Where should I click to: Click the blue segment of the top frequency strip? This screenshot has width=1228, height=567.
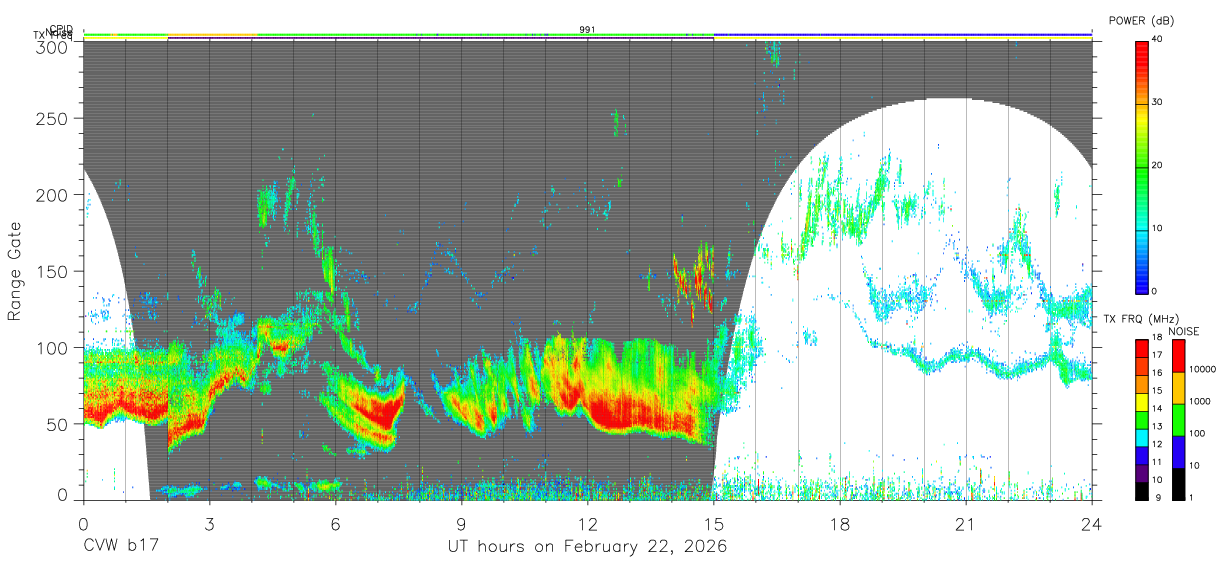[902, 35]
